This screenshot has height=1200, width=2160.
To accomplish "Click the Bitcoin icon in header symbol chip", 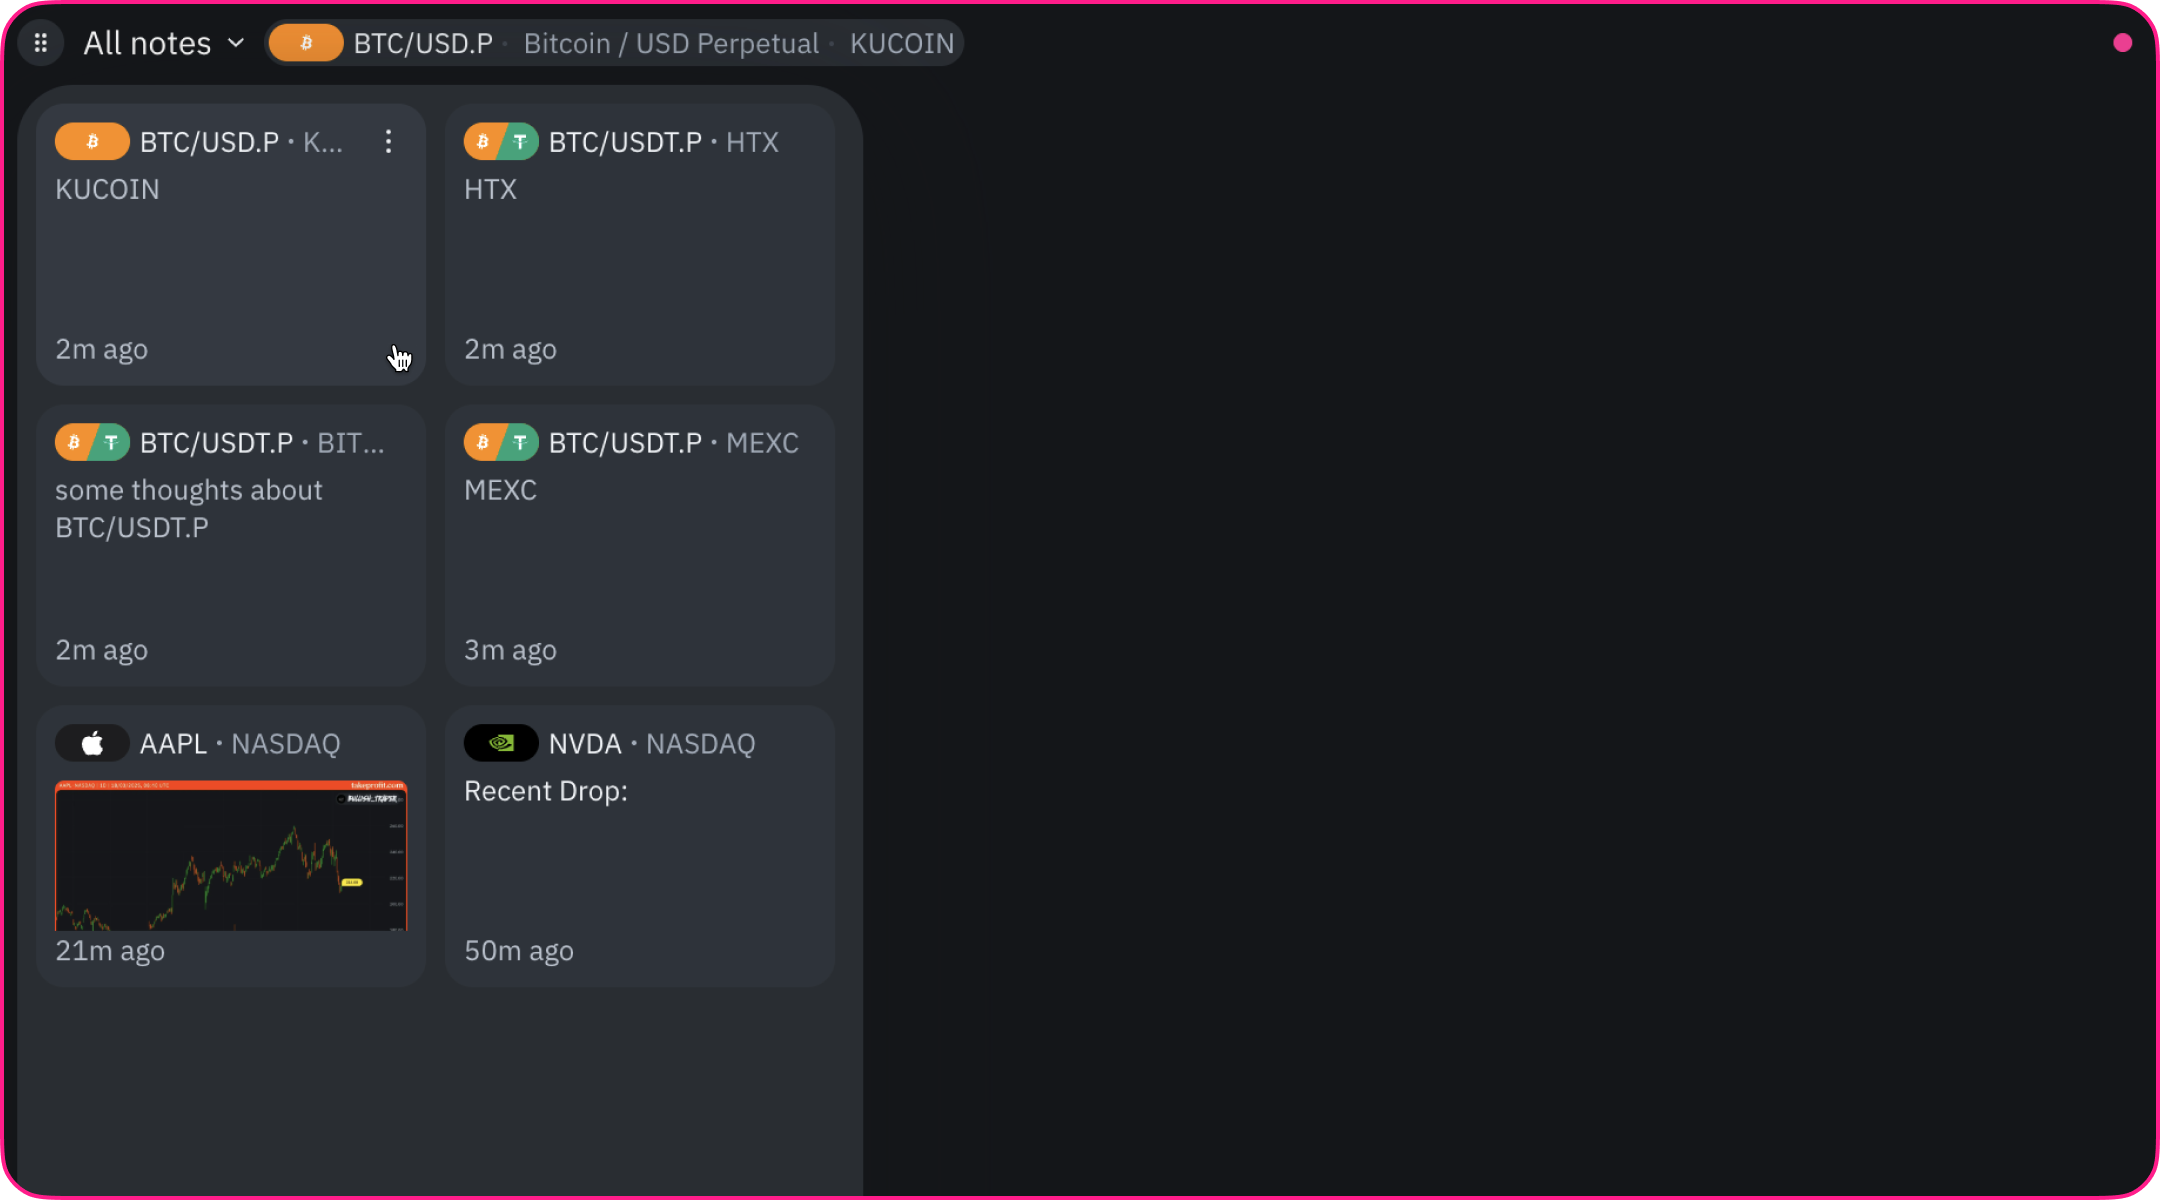I will 306,43.
